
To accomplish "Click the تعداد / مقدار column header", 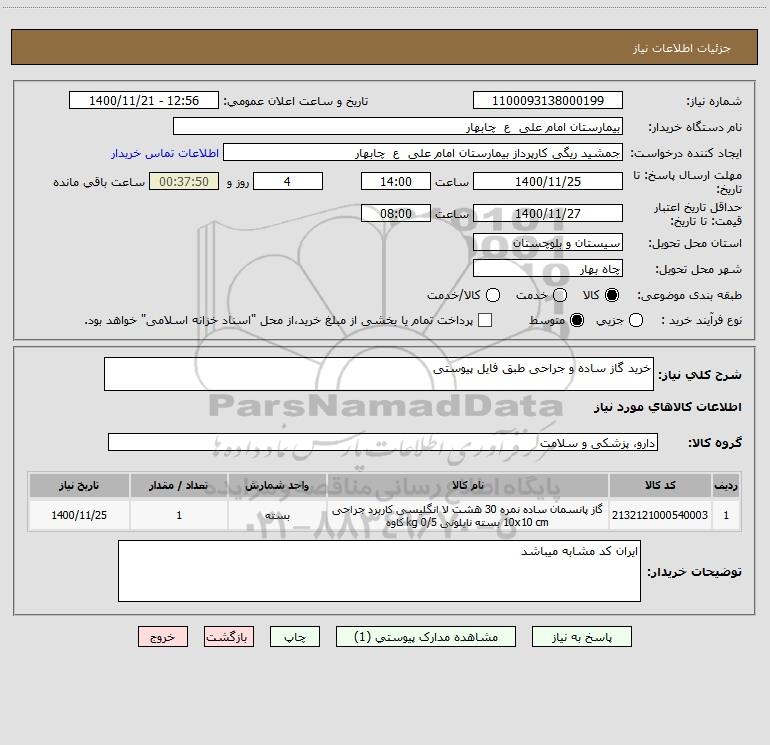I will click(x=179, y=485).
